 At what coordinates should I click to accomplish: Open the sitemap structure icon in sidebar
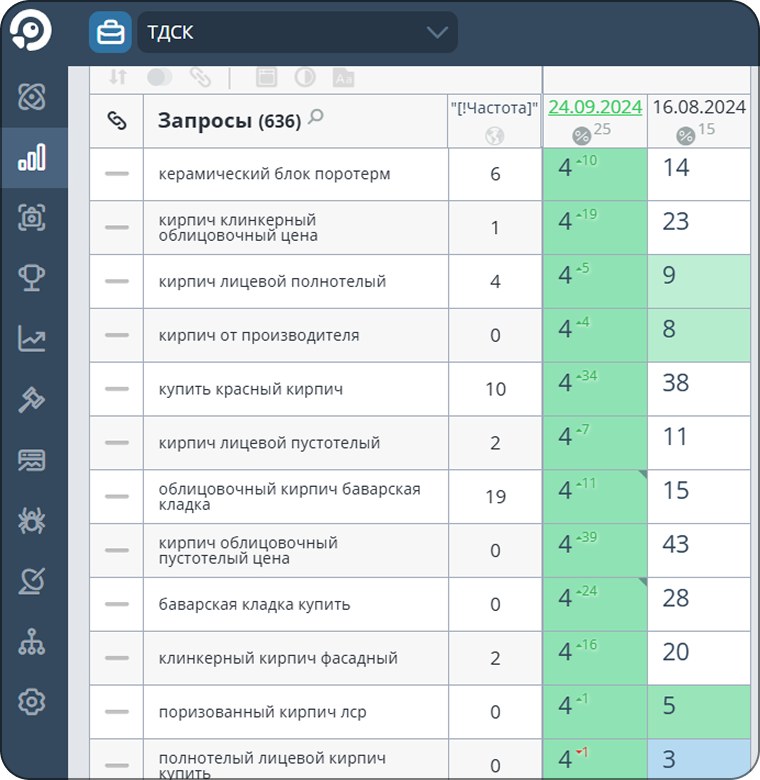[32, 642]
